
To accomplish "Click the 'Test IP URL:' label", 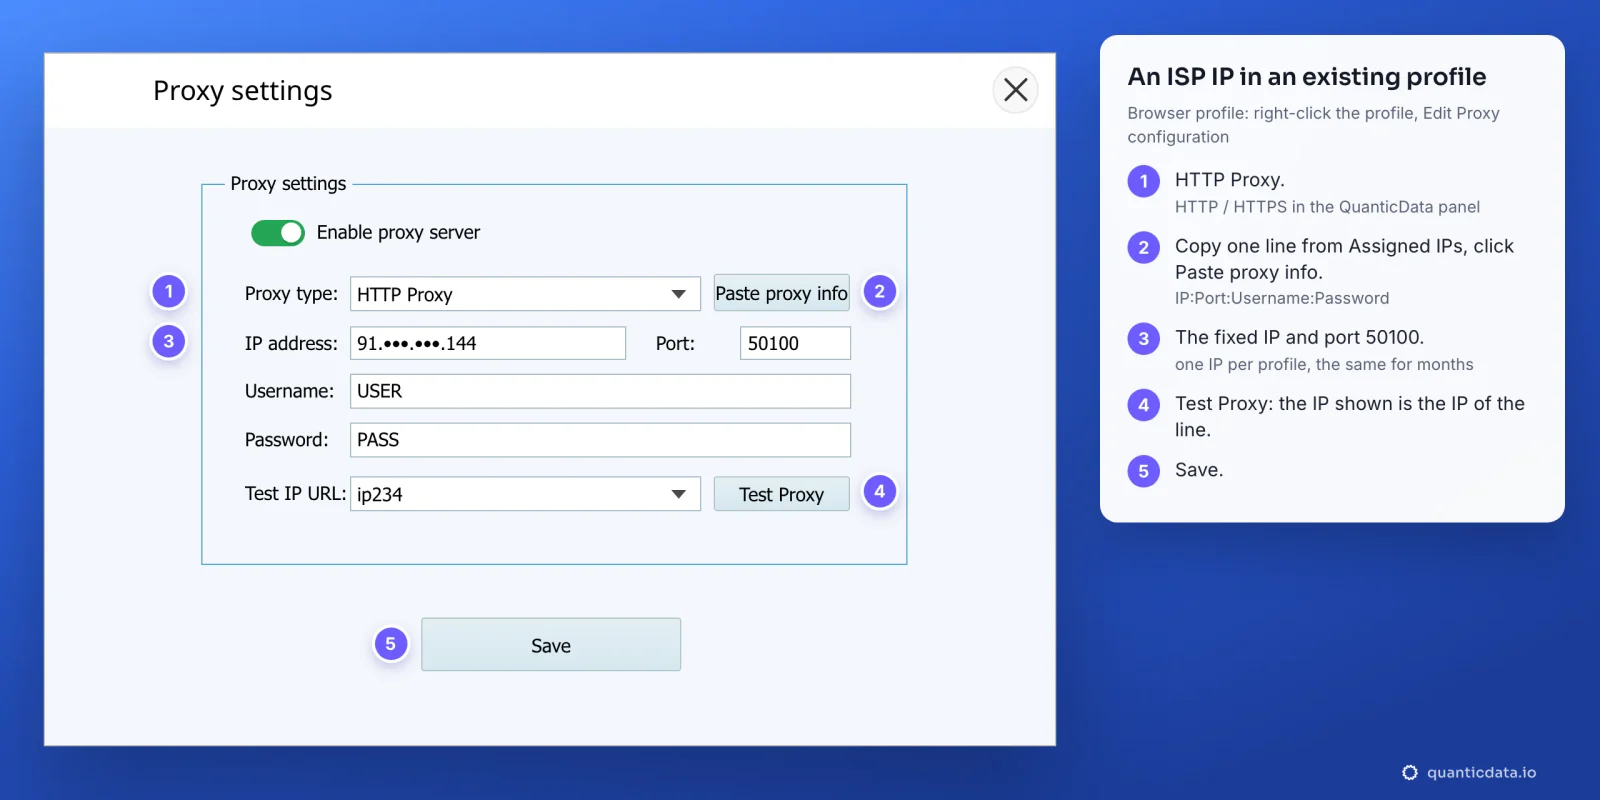I will point(295,494).
